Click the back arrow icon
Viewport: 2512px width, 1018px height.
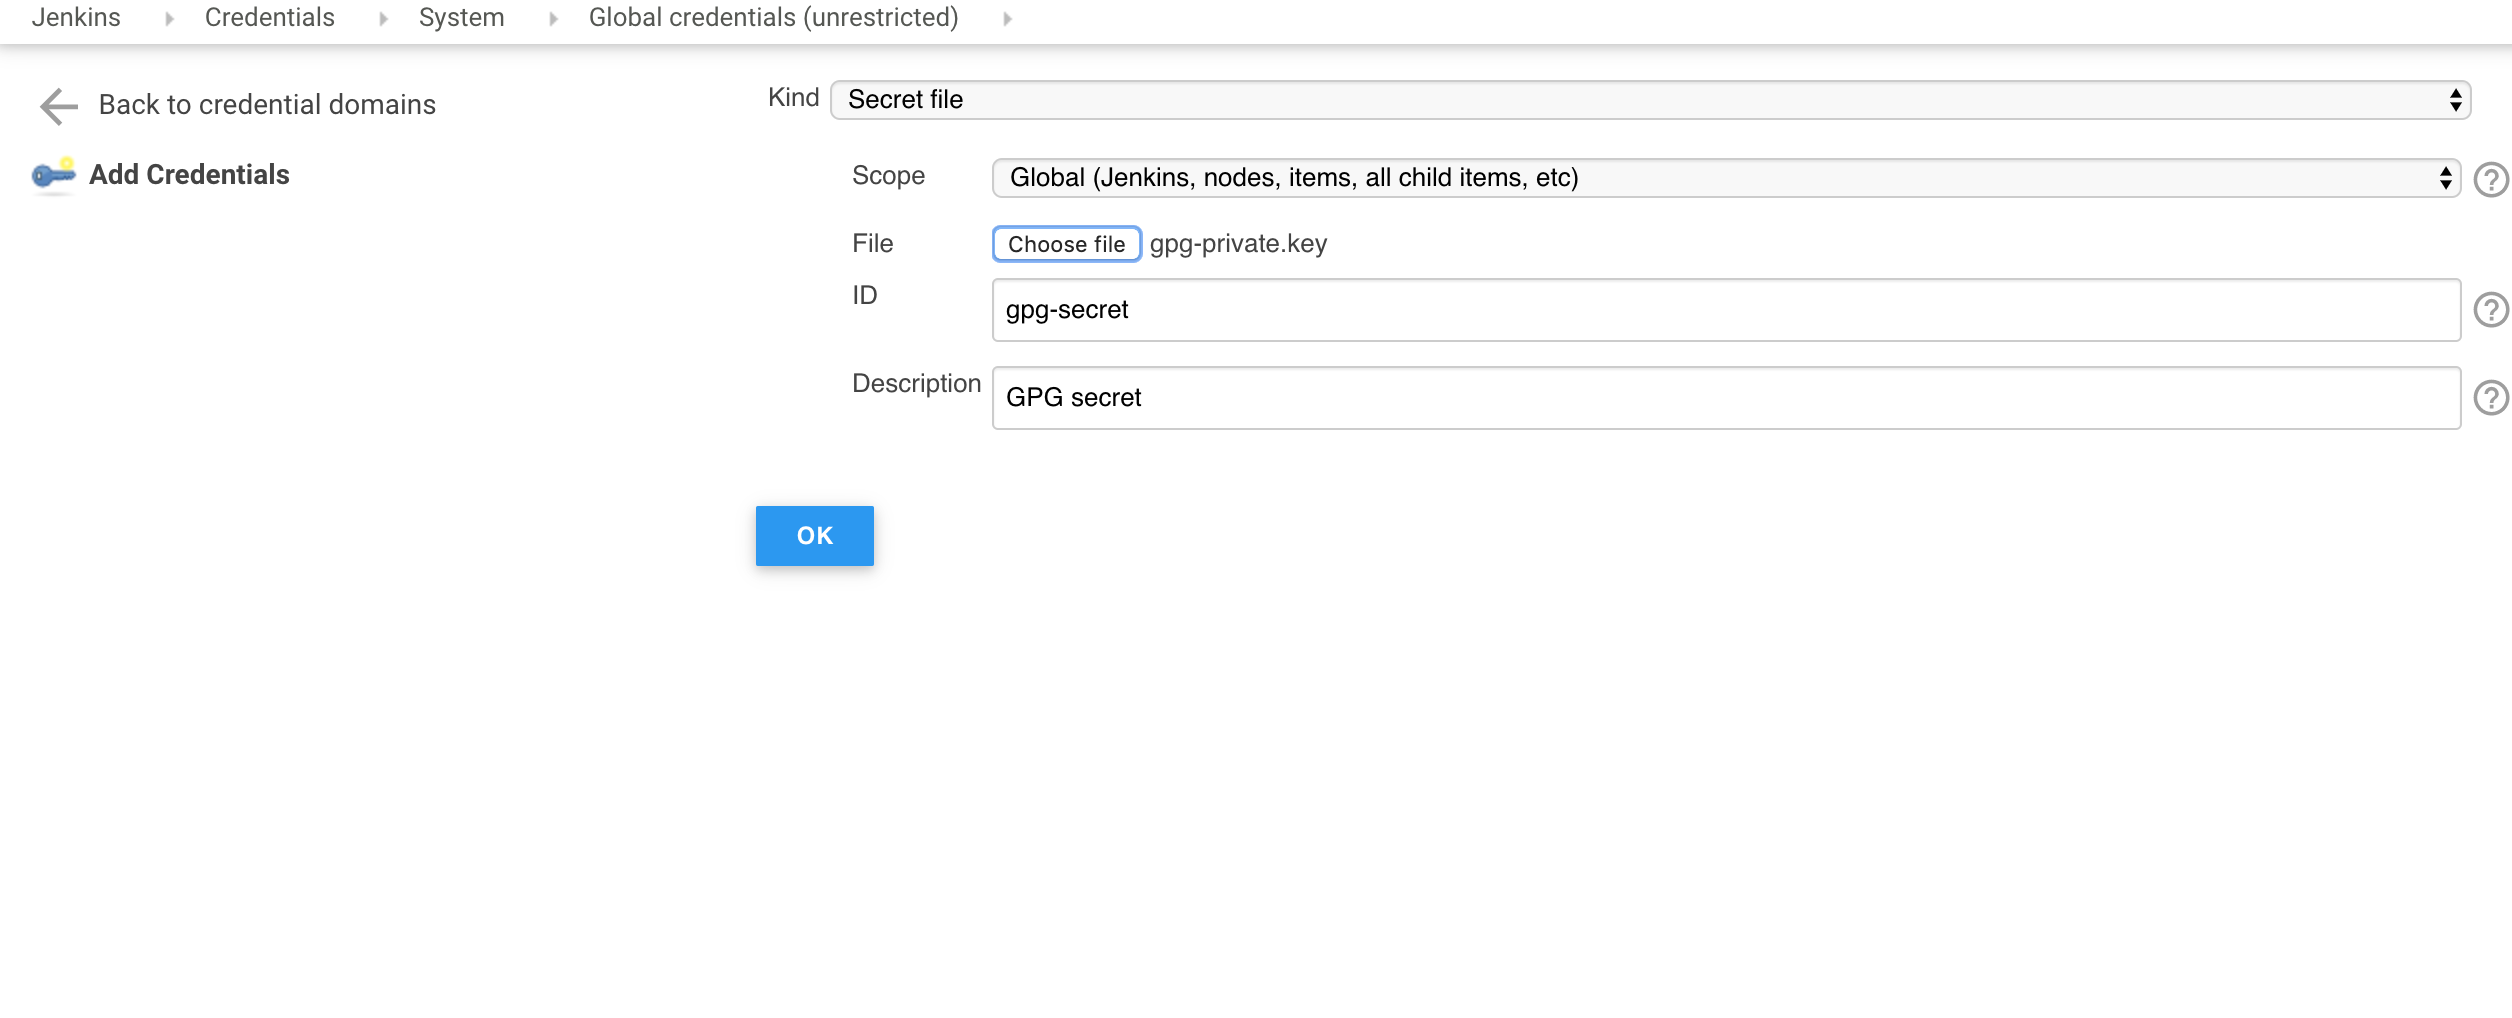[58, 106]
